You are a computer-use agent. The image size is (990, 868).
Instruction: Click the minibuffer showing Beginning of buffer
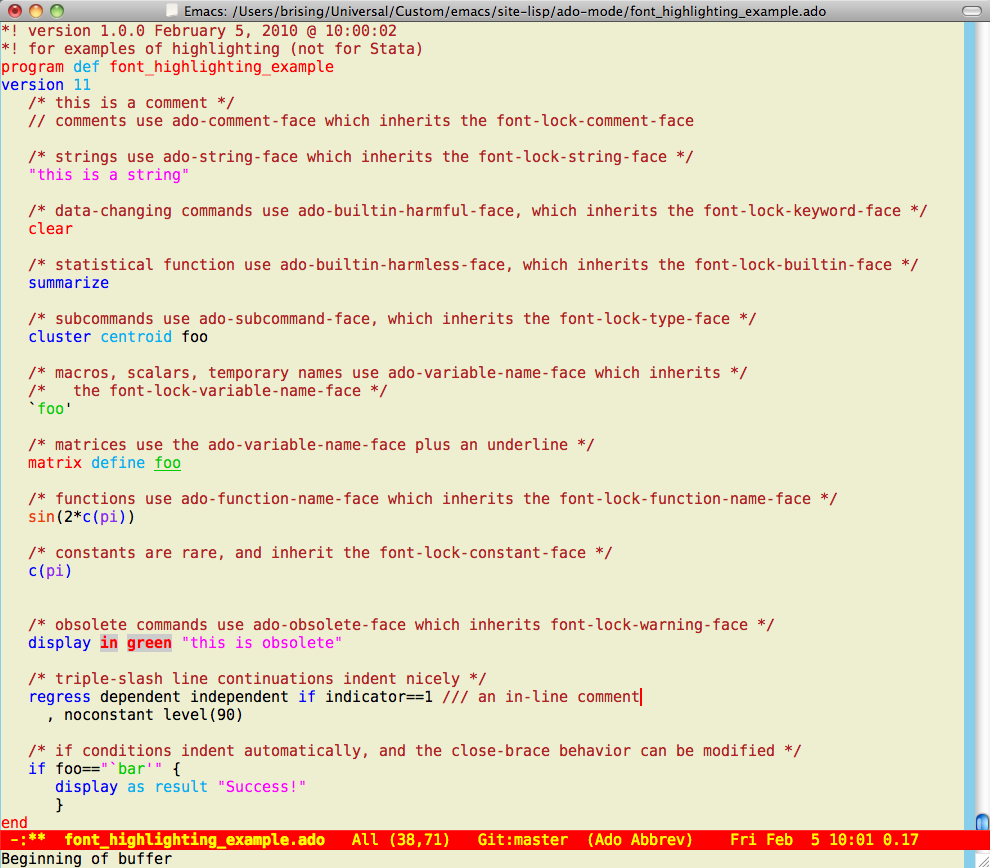point(86,858)
